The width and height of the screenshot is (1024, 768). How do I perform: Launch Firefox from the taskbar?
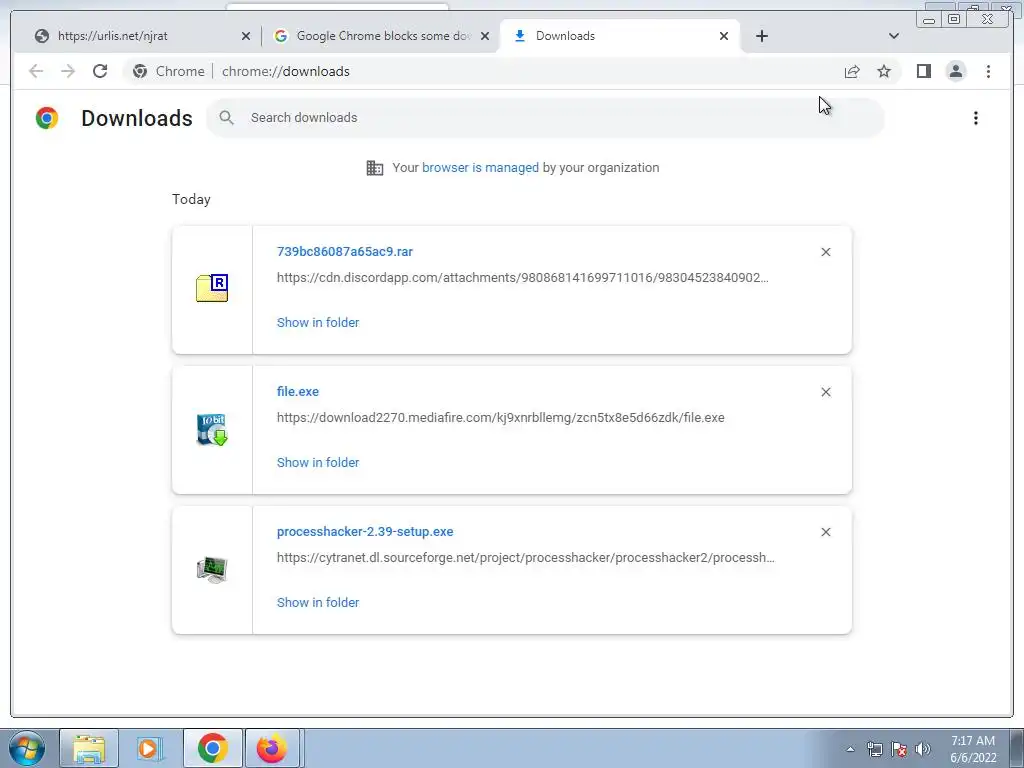272,748
